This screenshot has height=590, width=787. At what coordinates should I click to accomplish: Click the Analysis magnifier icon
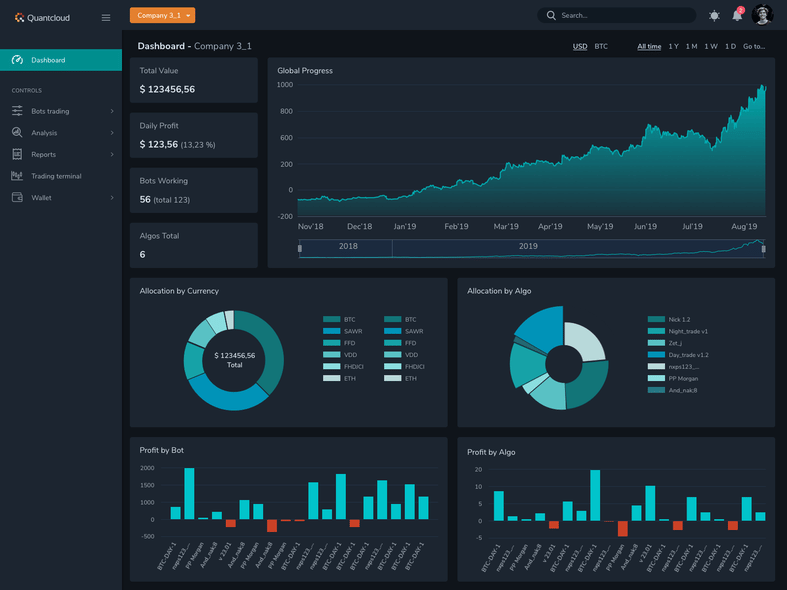click(17, 133)
